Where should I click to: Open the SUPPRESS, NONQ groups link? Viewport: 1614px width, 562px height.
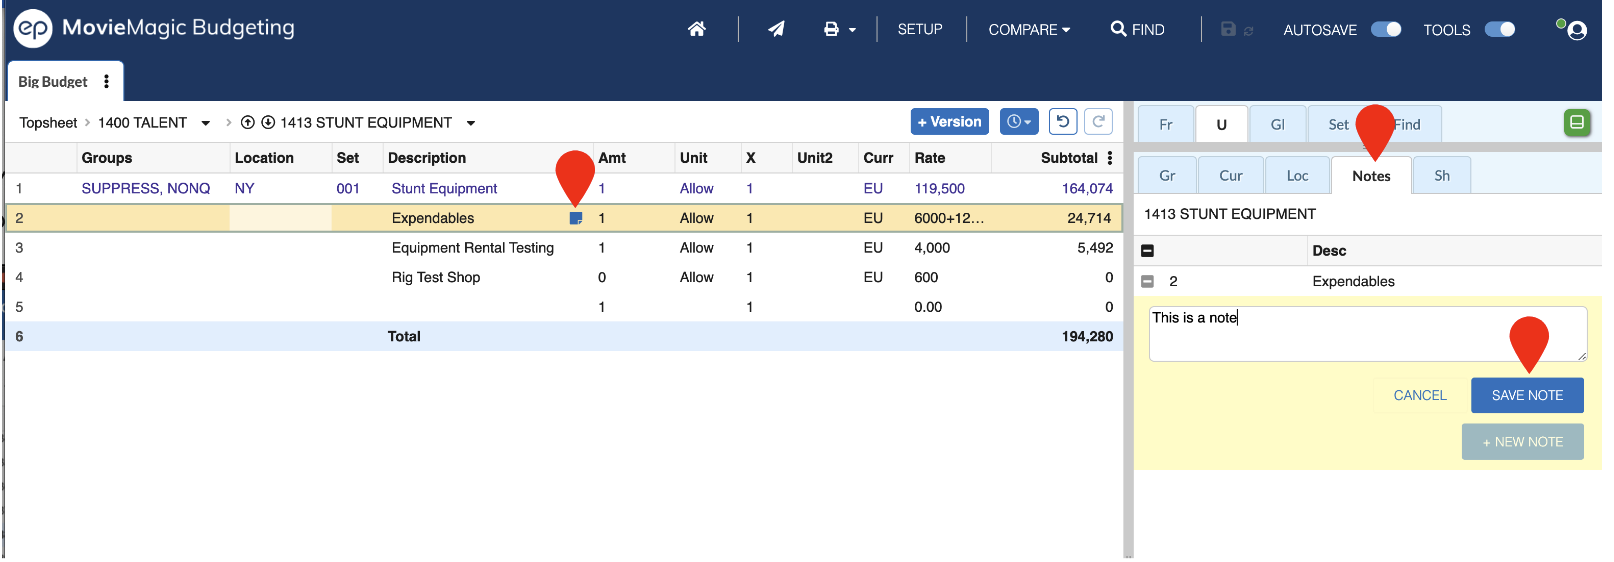click(x=146, y=188)
